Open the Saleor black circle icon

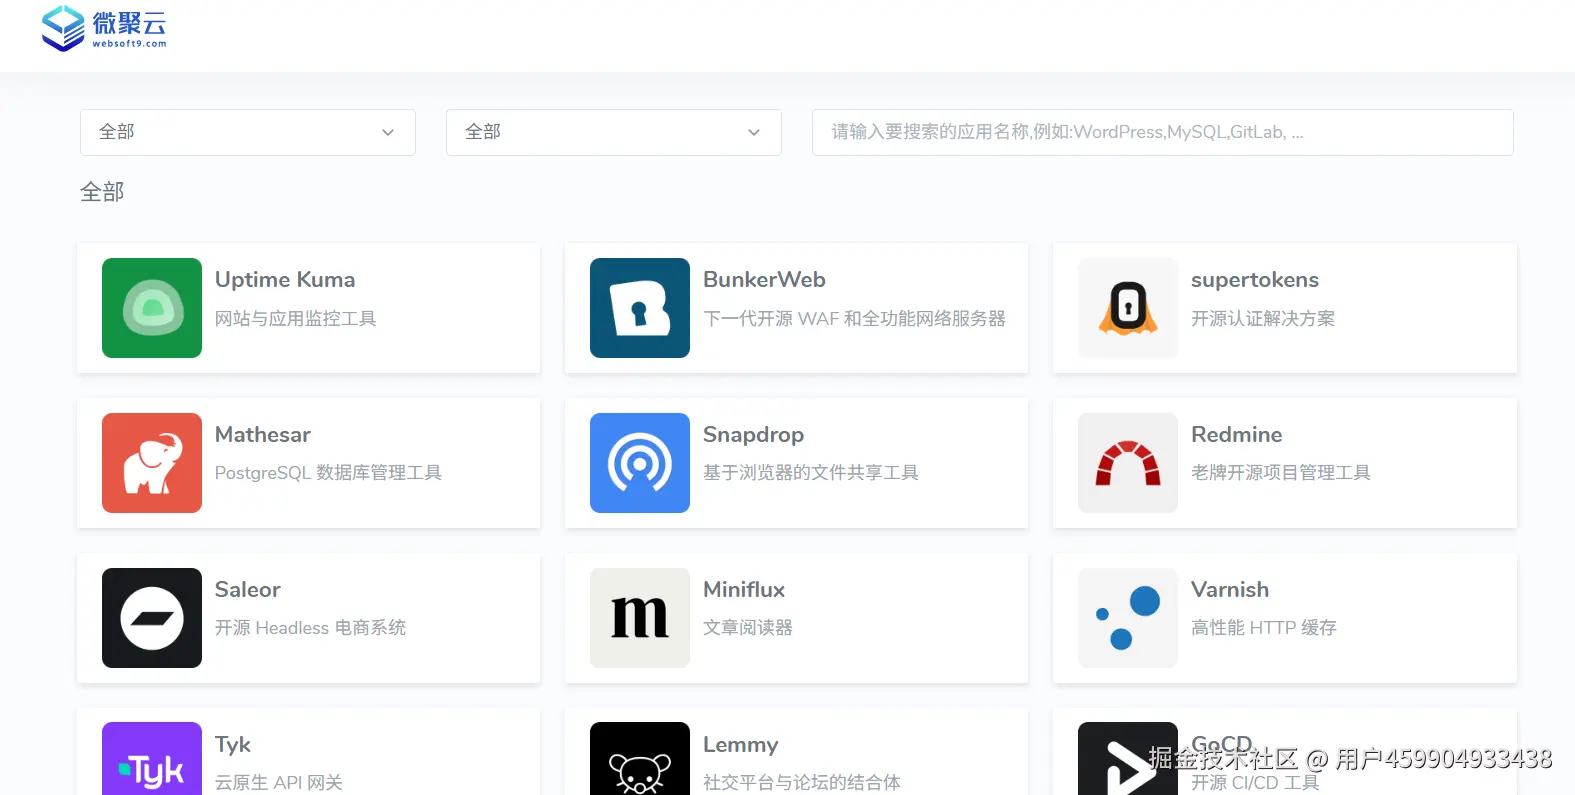(152, 618)
